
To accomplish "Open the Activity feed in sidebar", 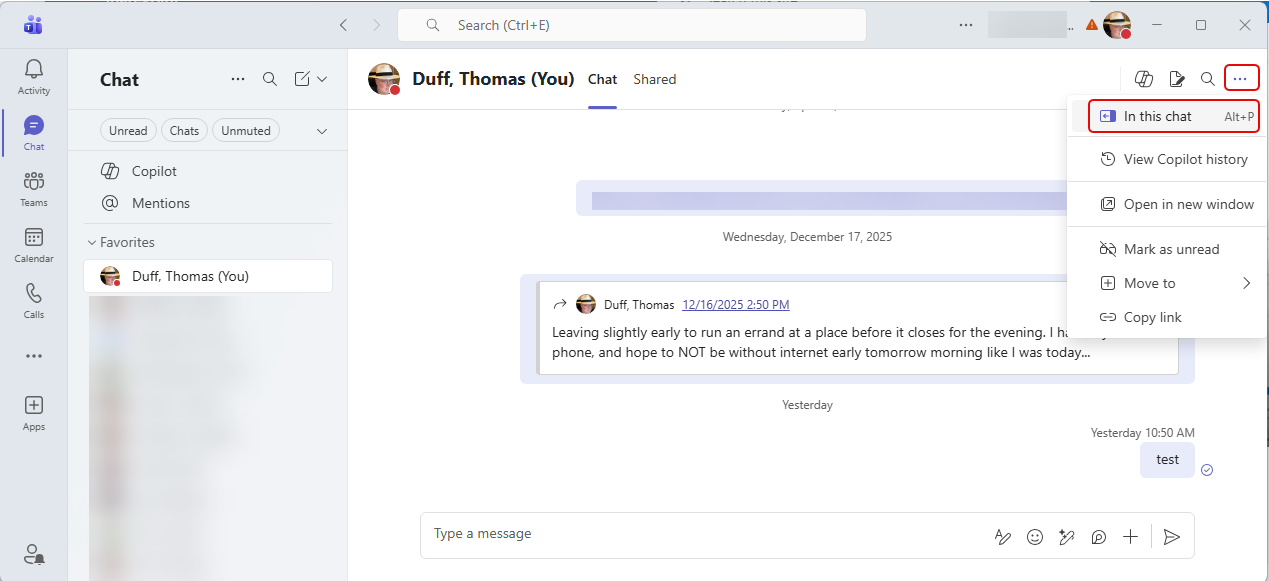I will pos(34,76).
